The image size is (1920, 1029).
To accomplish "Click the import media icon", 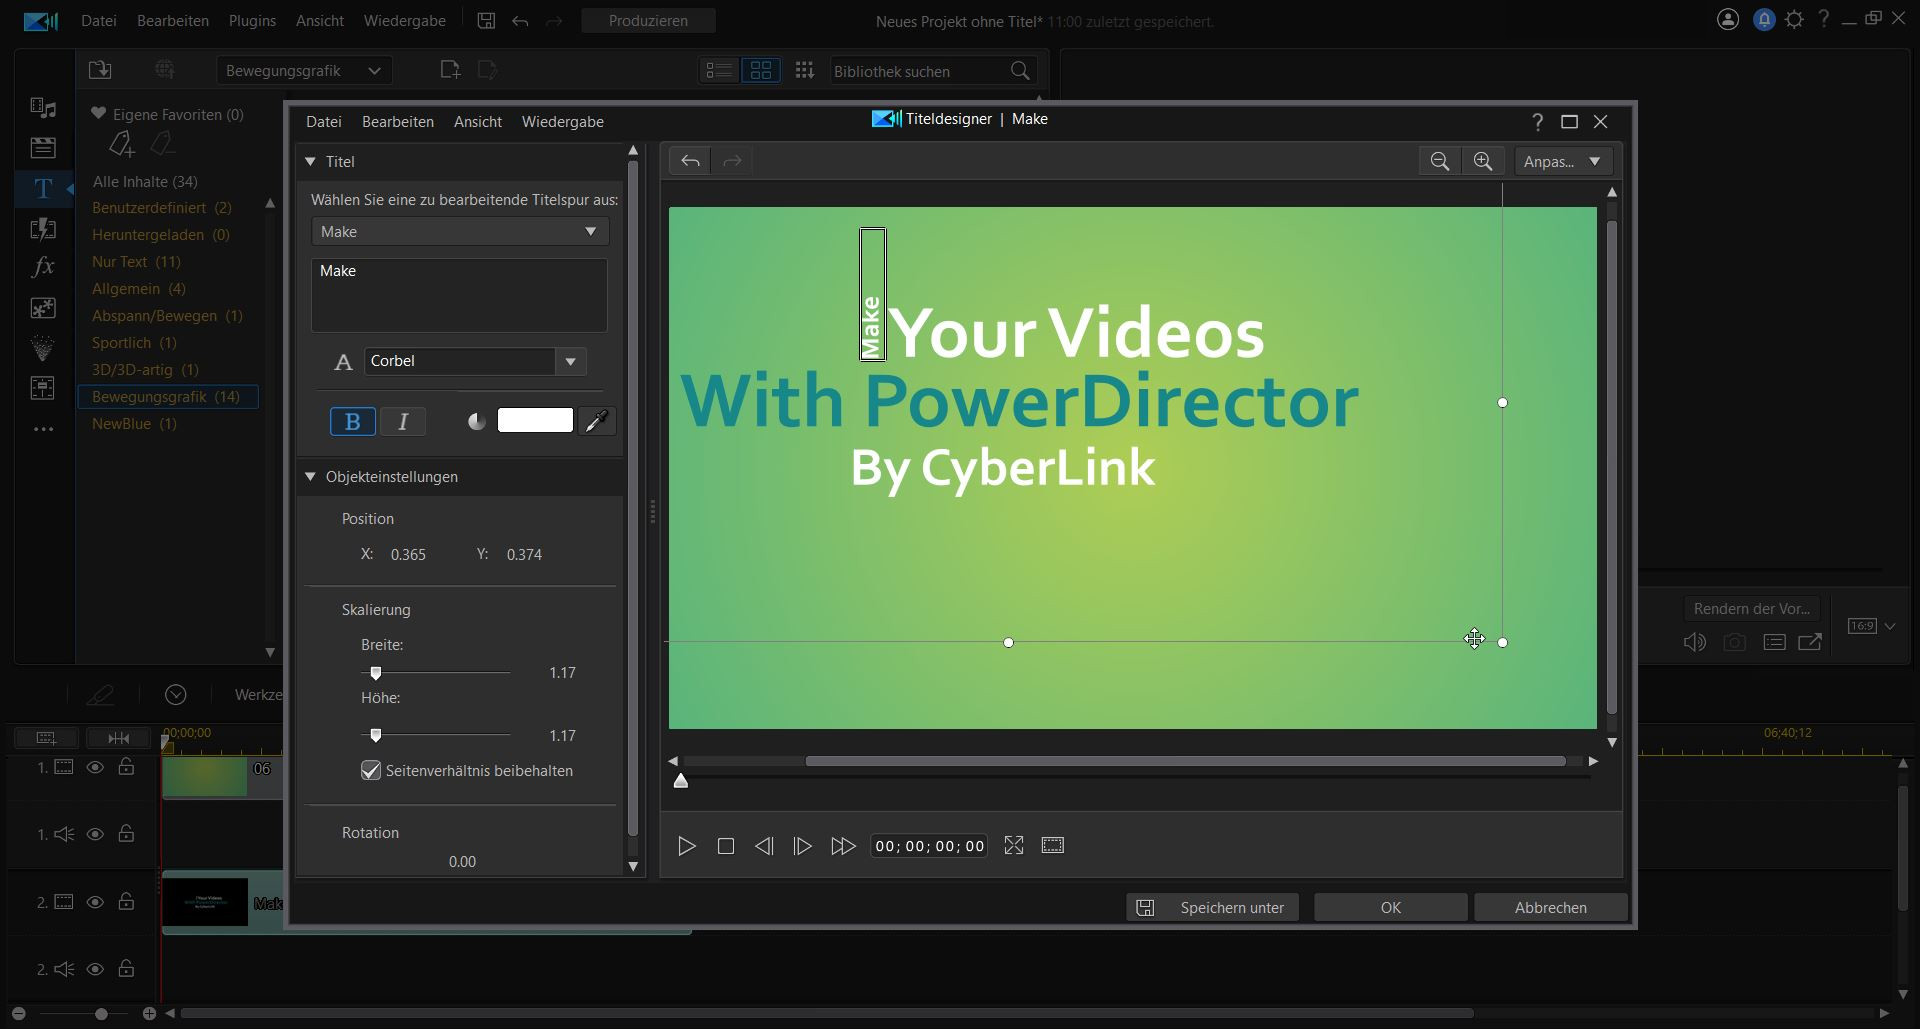I will [x=100, y=70].
